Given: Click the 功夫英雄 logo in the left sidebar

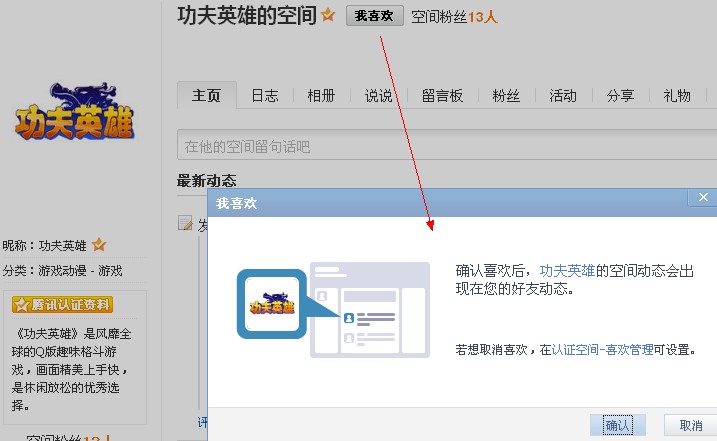Looking at the screenshot, I should click(x=75, y=112).
